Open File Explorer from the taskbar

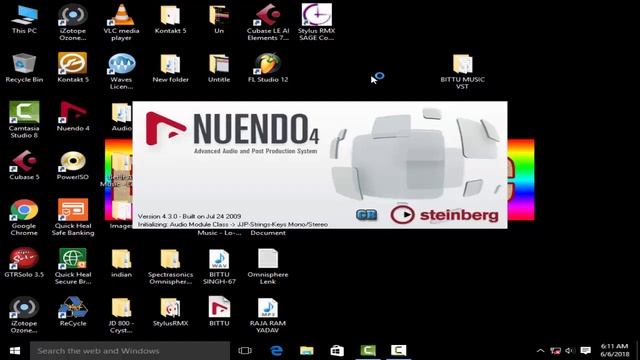click(307, 351)
